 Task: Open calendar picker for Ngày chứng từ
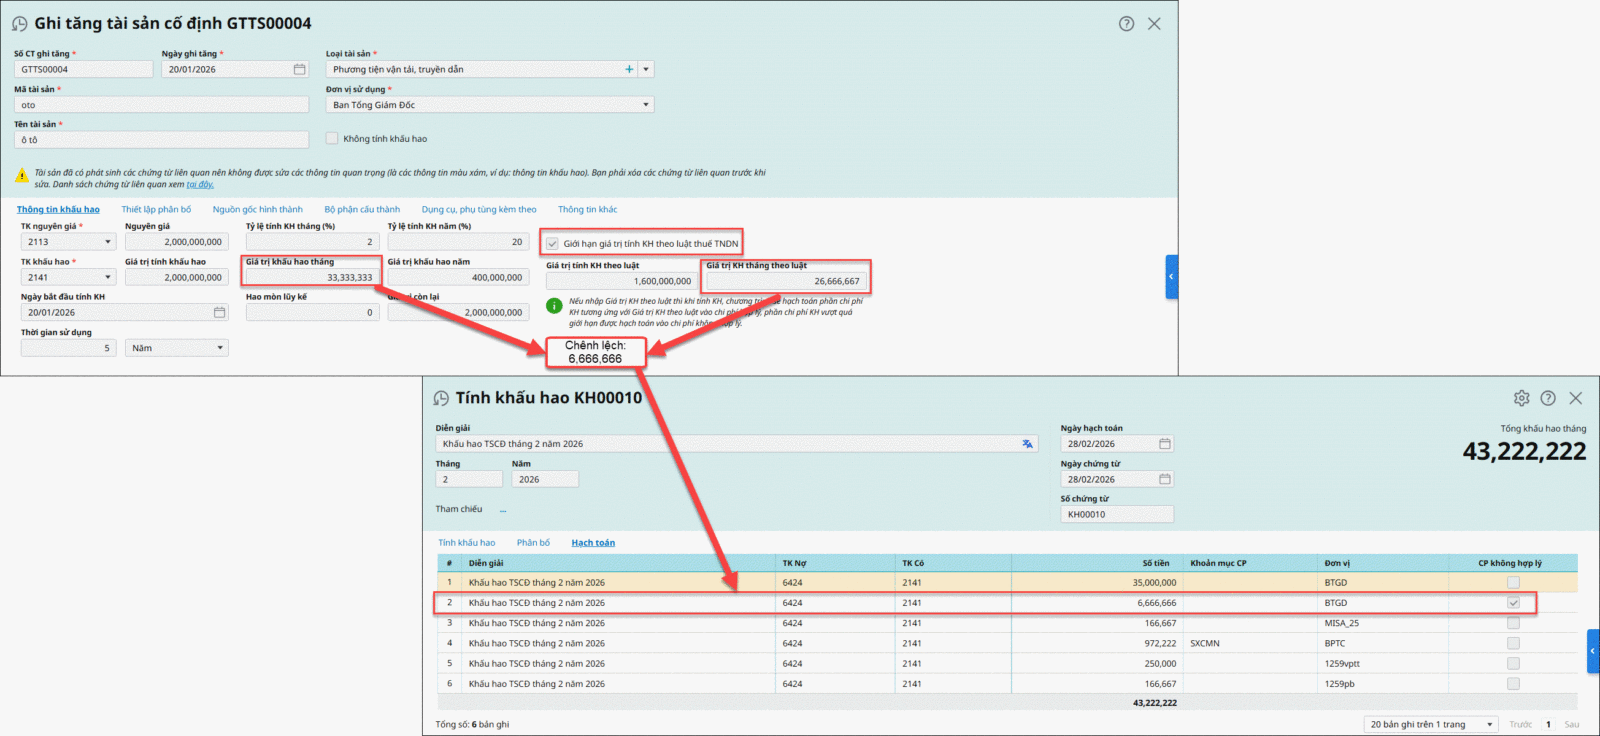coord(1164,479)
